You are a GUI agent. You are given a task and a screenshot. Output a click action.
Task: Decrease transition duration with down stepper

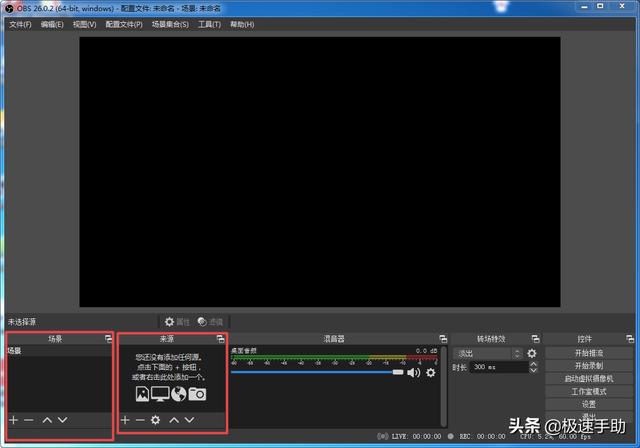[533, 370]
